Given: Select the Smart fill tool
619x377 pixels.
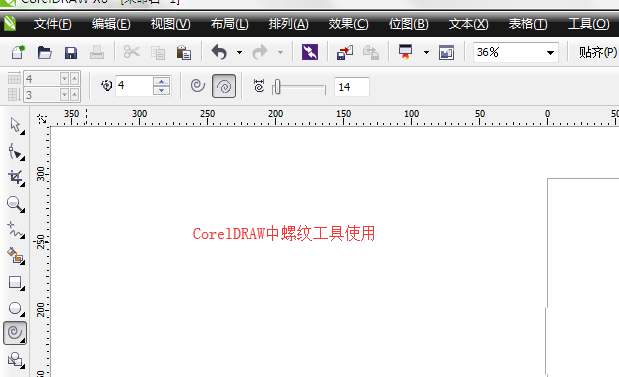Looking at the screenshot, I should click(x=16, y=256).
